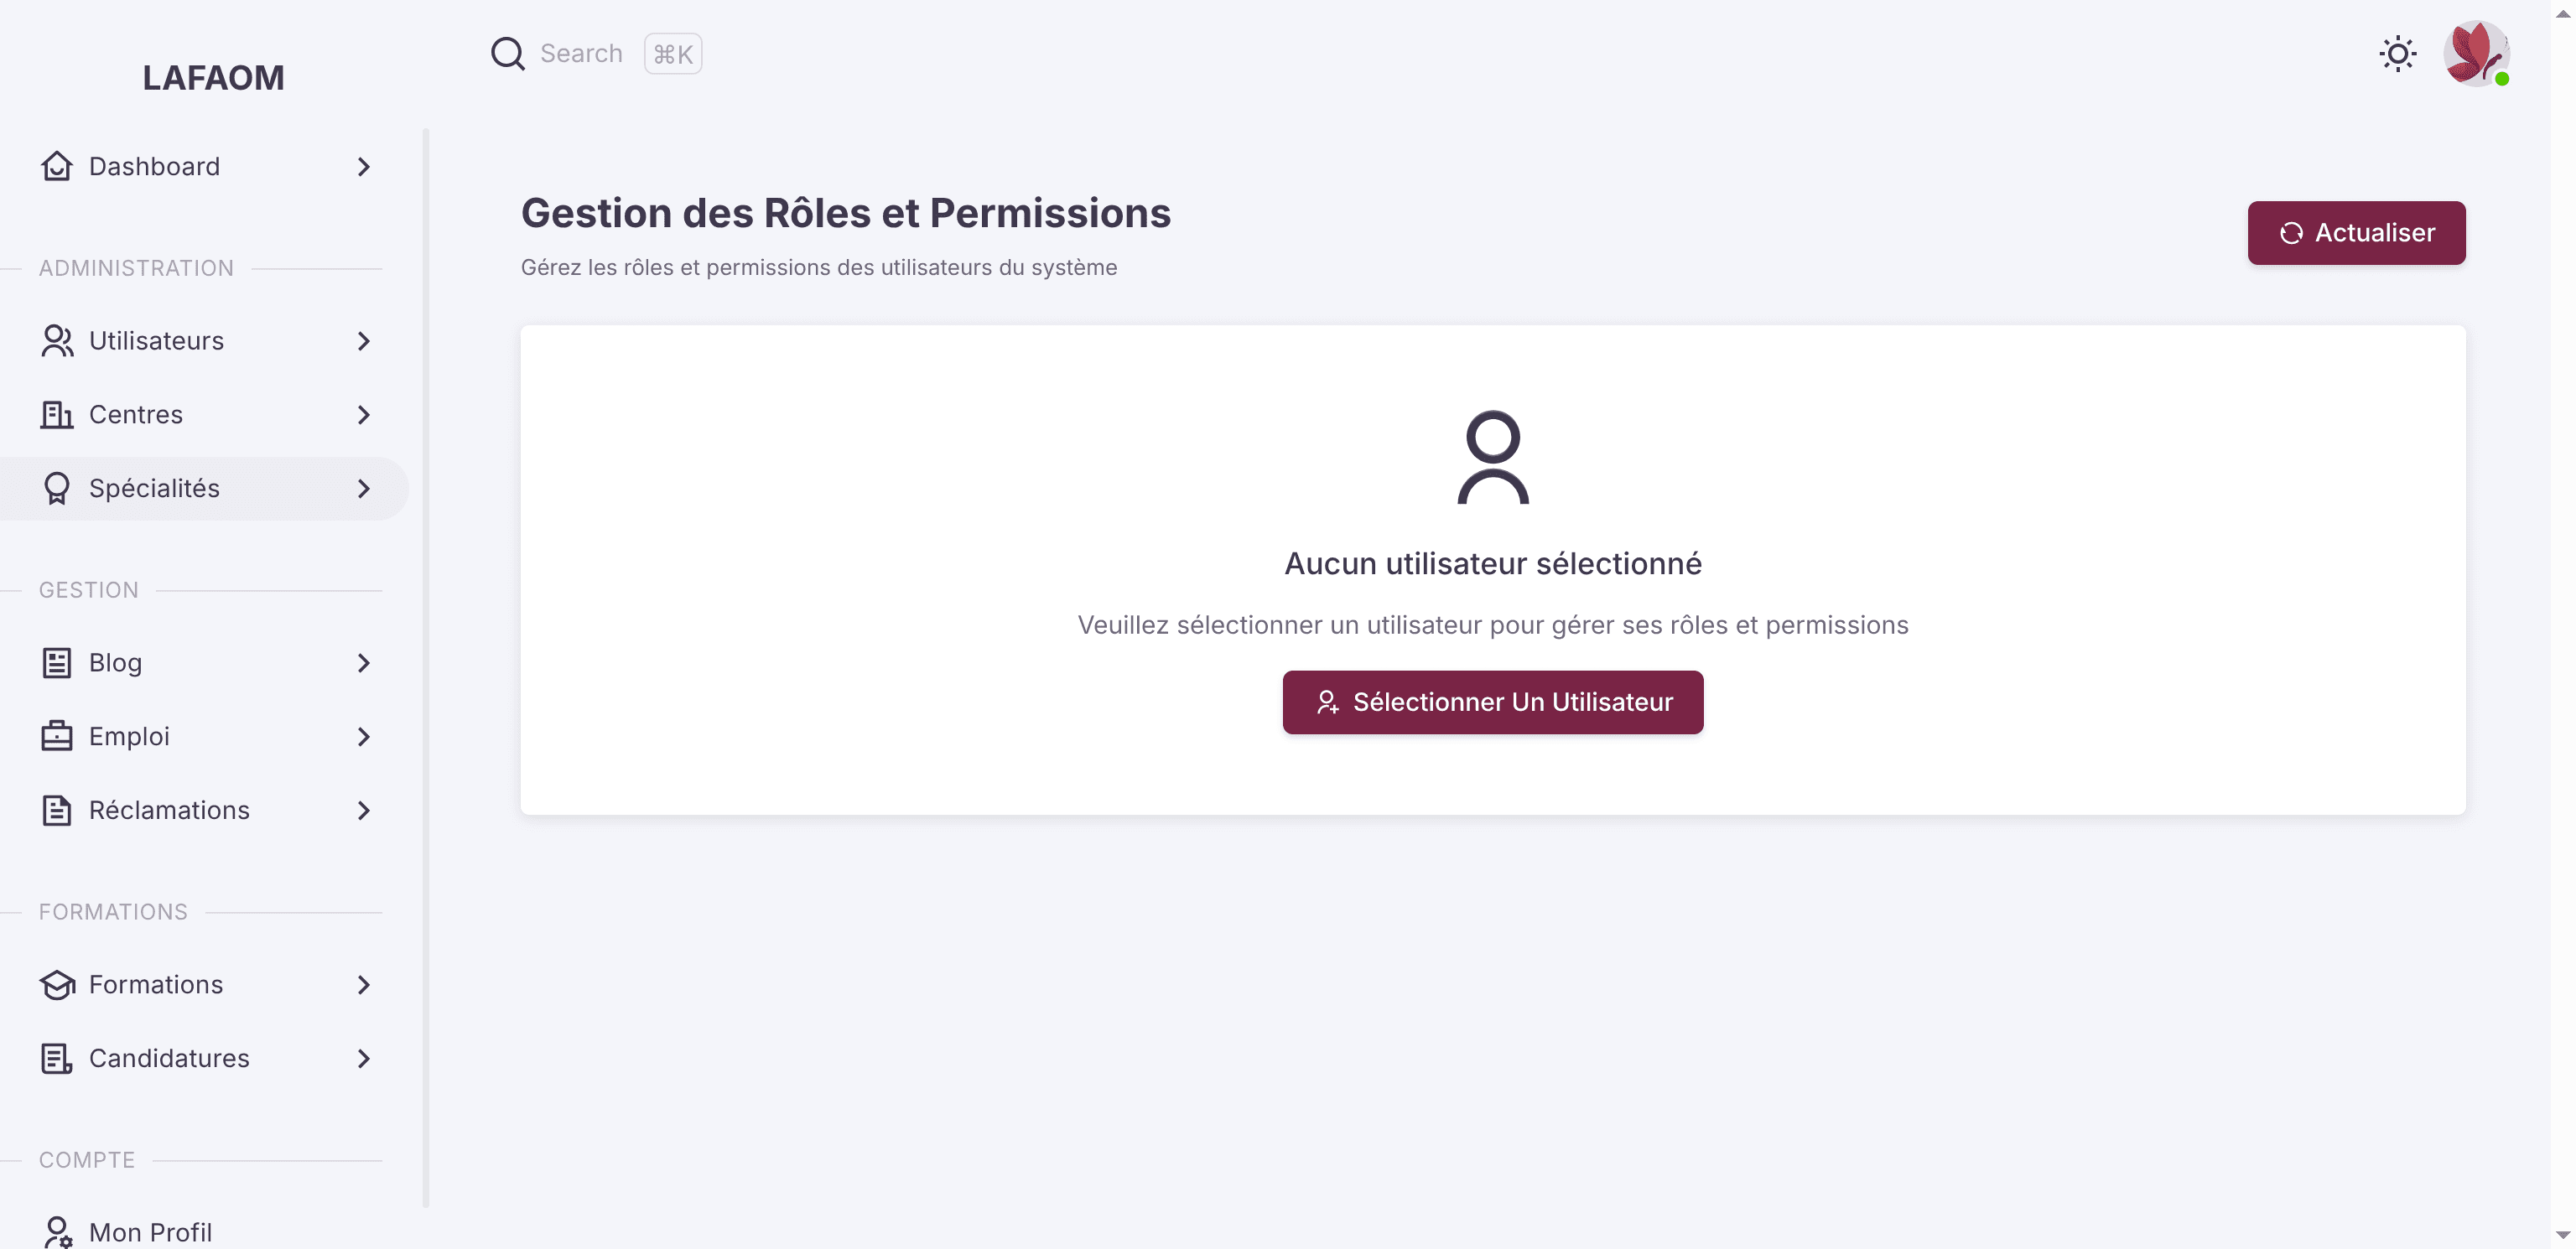This screenshot has height=1249, width=2576.
Task: Click the Centres building icon
Action: point(57,414)
